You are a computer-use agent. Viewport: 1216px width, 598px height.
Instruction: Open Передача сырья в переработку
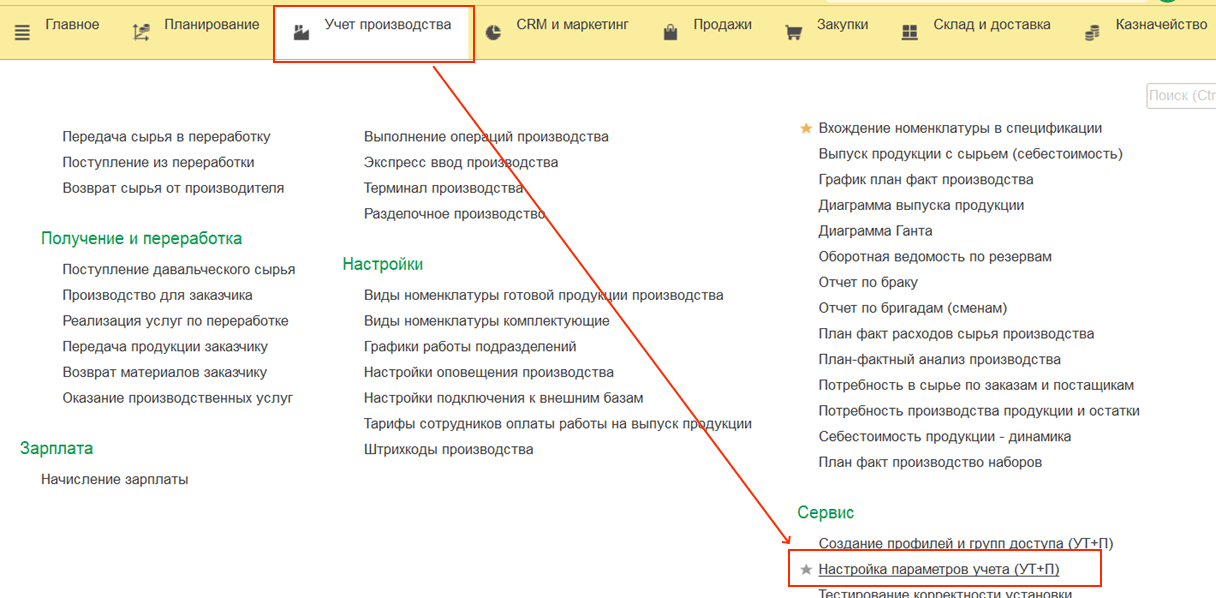166,137
